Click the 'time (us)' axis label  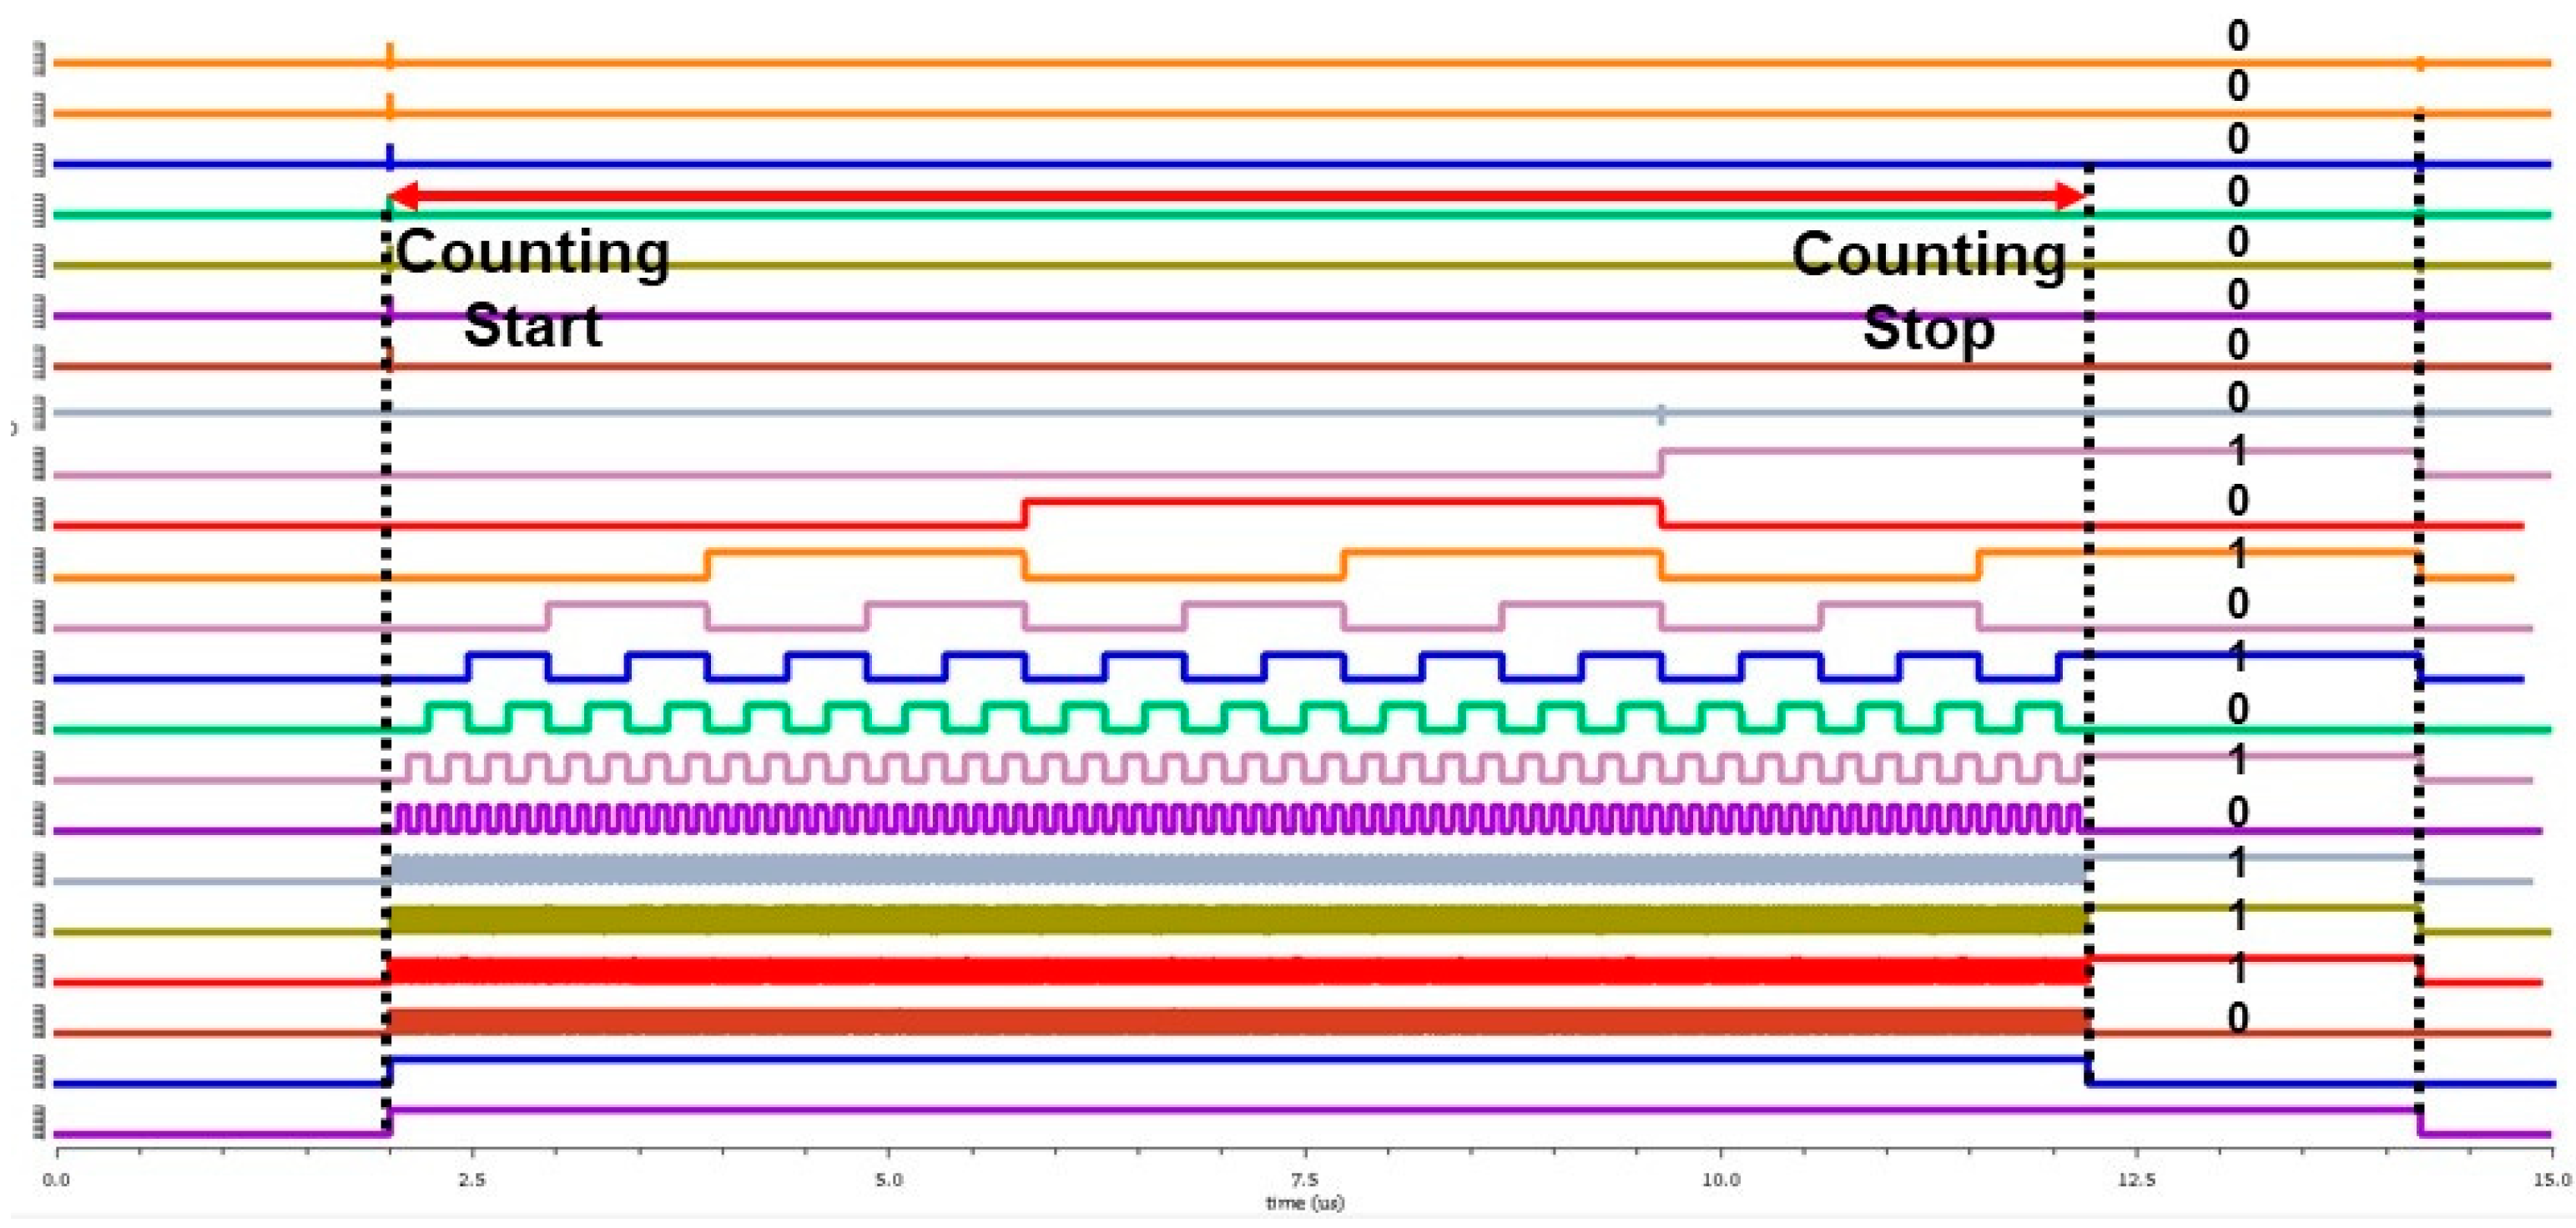click(1304, 1204)
